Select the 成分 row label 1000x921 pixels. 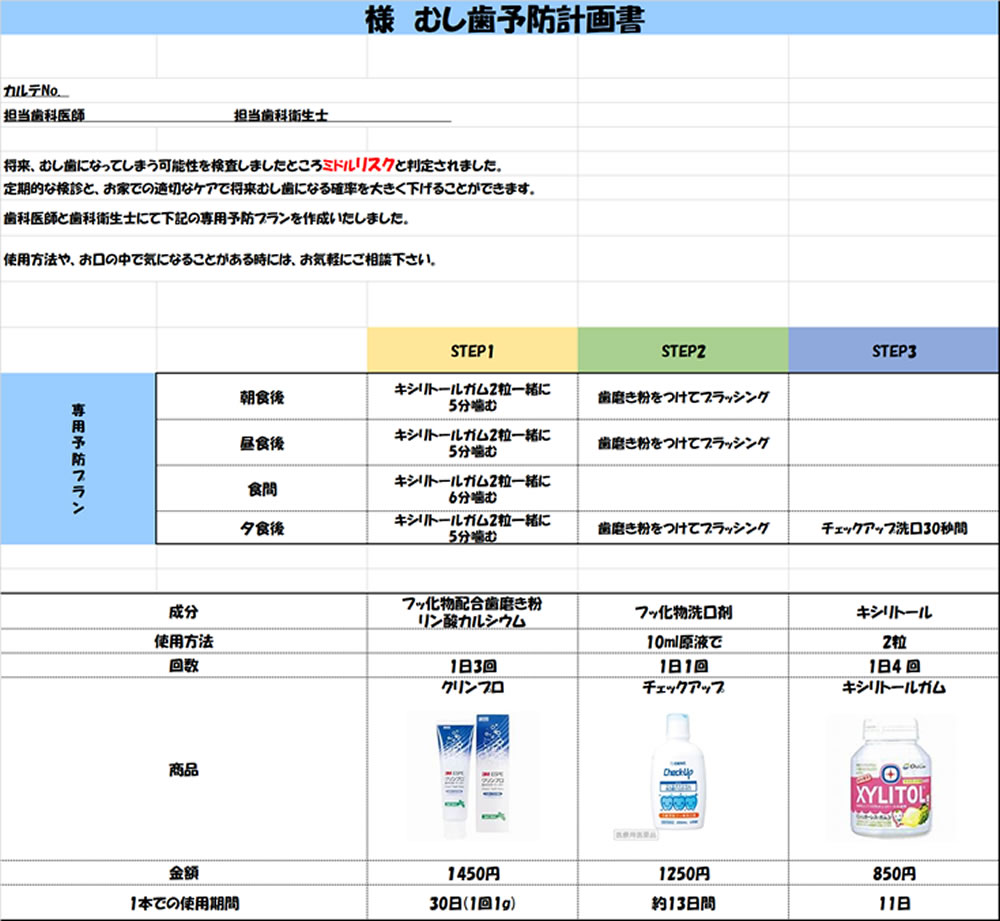point(184,612)
